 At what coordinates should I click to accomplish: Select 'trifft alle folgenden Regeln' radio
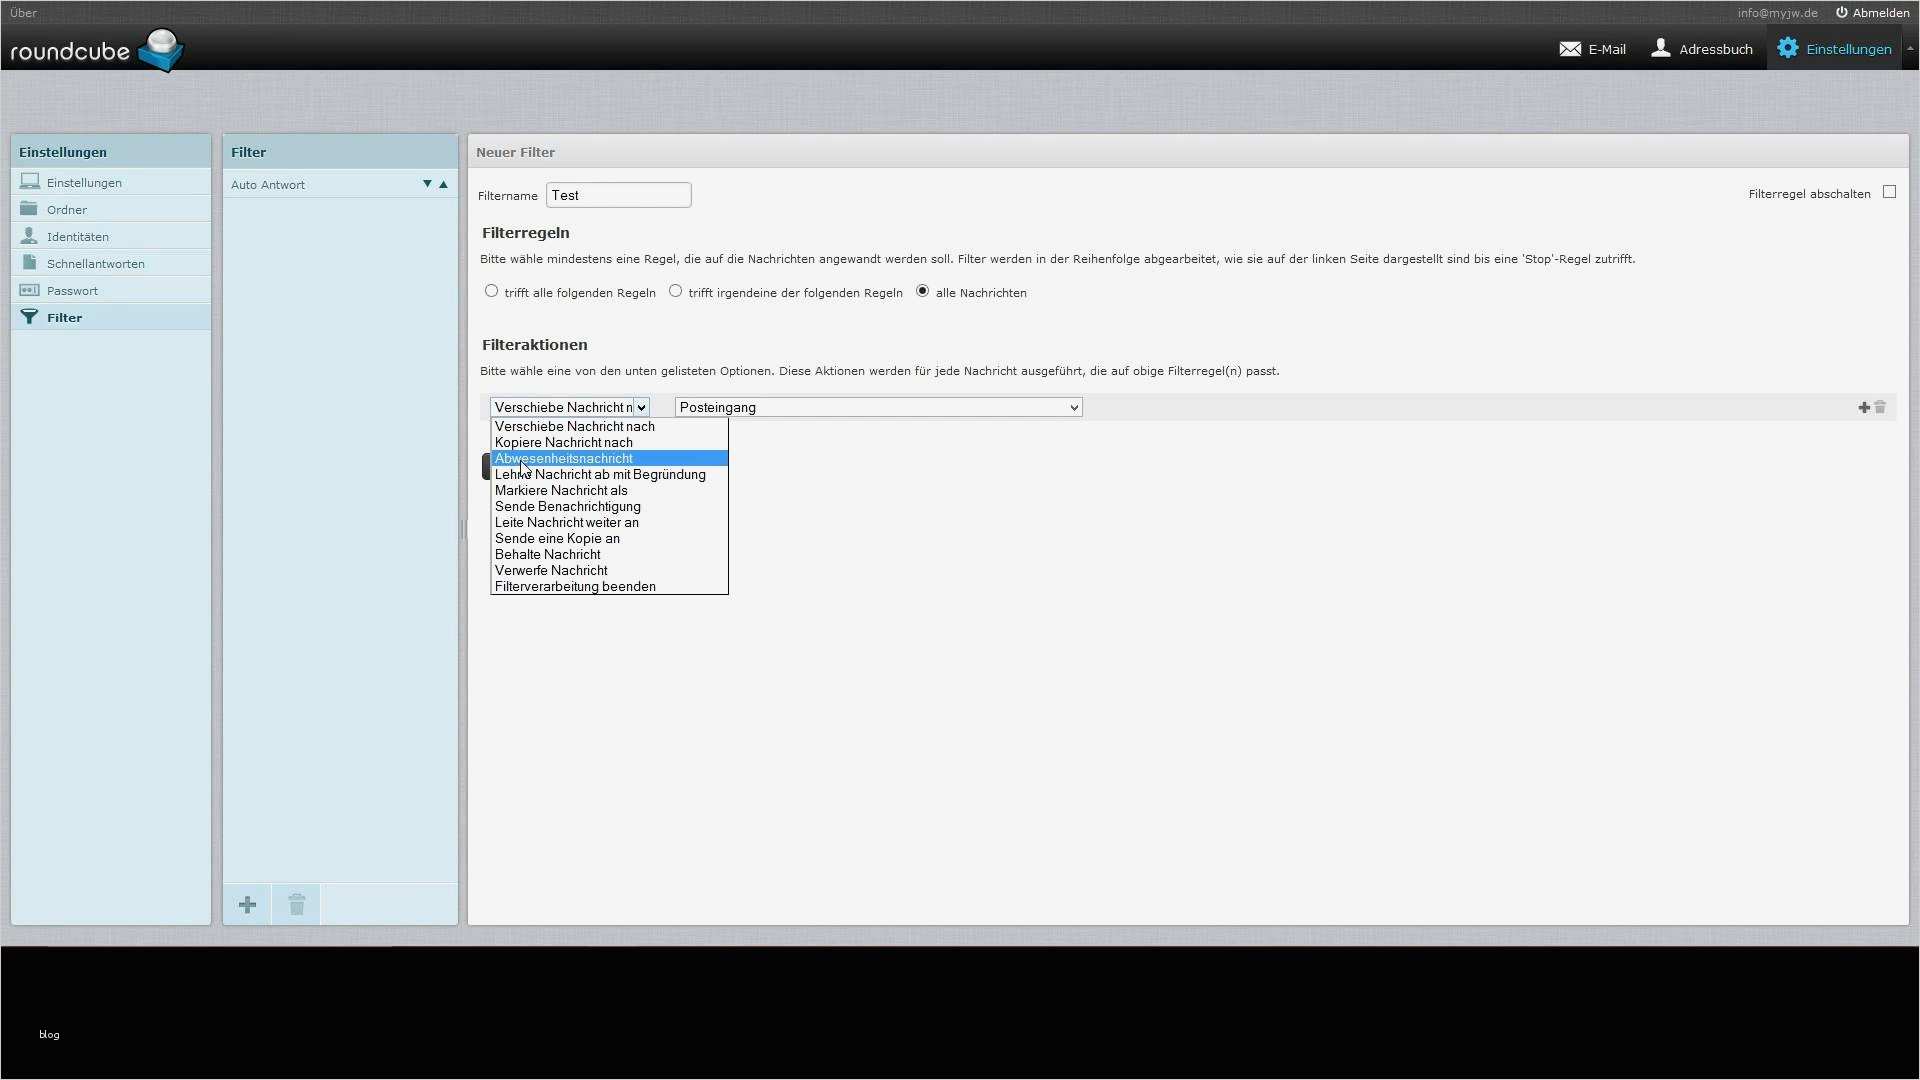491,291
